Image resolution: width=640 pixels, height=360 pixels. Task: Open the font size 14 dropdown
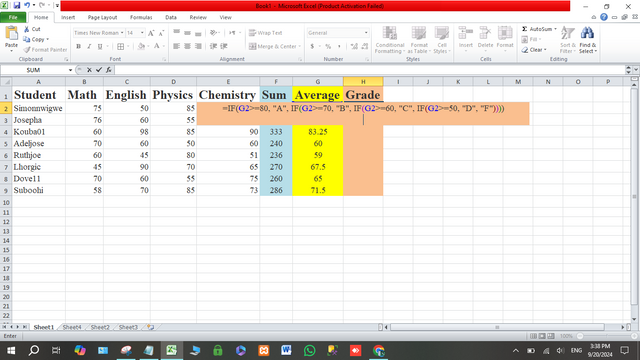142,33
